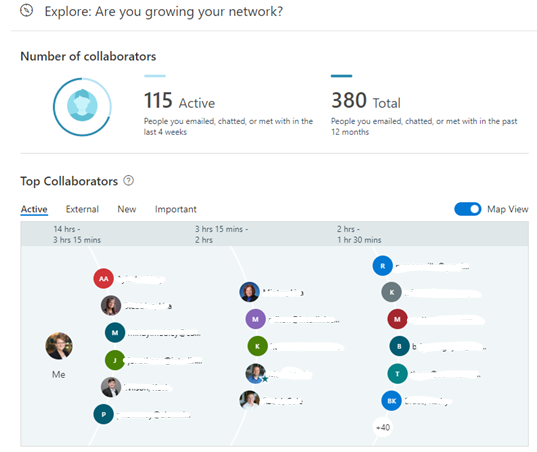The image size is (537, 452).
Task: Switch to the External tab
Action: click(82, 209)
